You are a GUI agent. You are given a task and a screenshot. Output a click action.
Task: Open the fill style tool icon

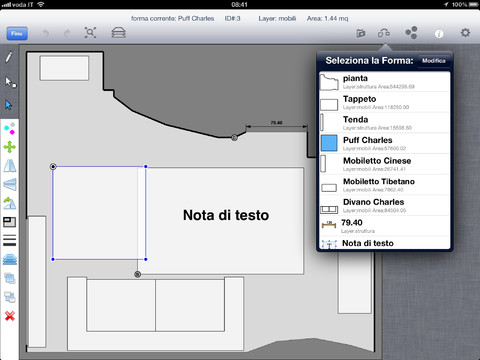[x=10, y=222]
